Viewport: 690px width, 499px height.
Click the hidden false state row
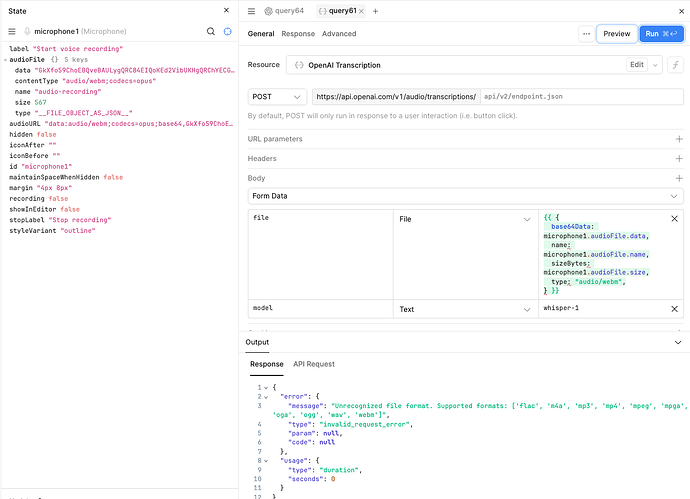(33, 135)
